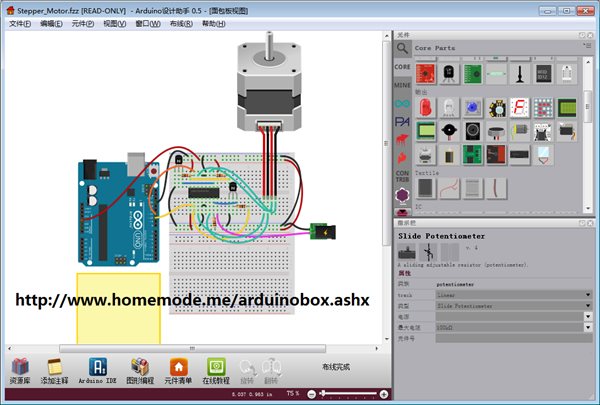Select the green LCD screen part in first output row
This screenshot has height=405, width=600.
click(x=567, y=108)
